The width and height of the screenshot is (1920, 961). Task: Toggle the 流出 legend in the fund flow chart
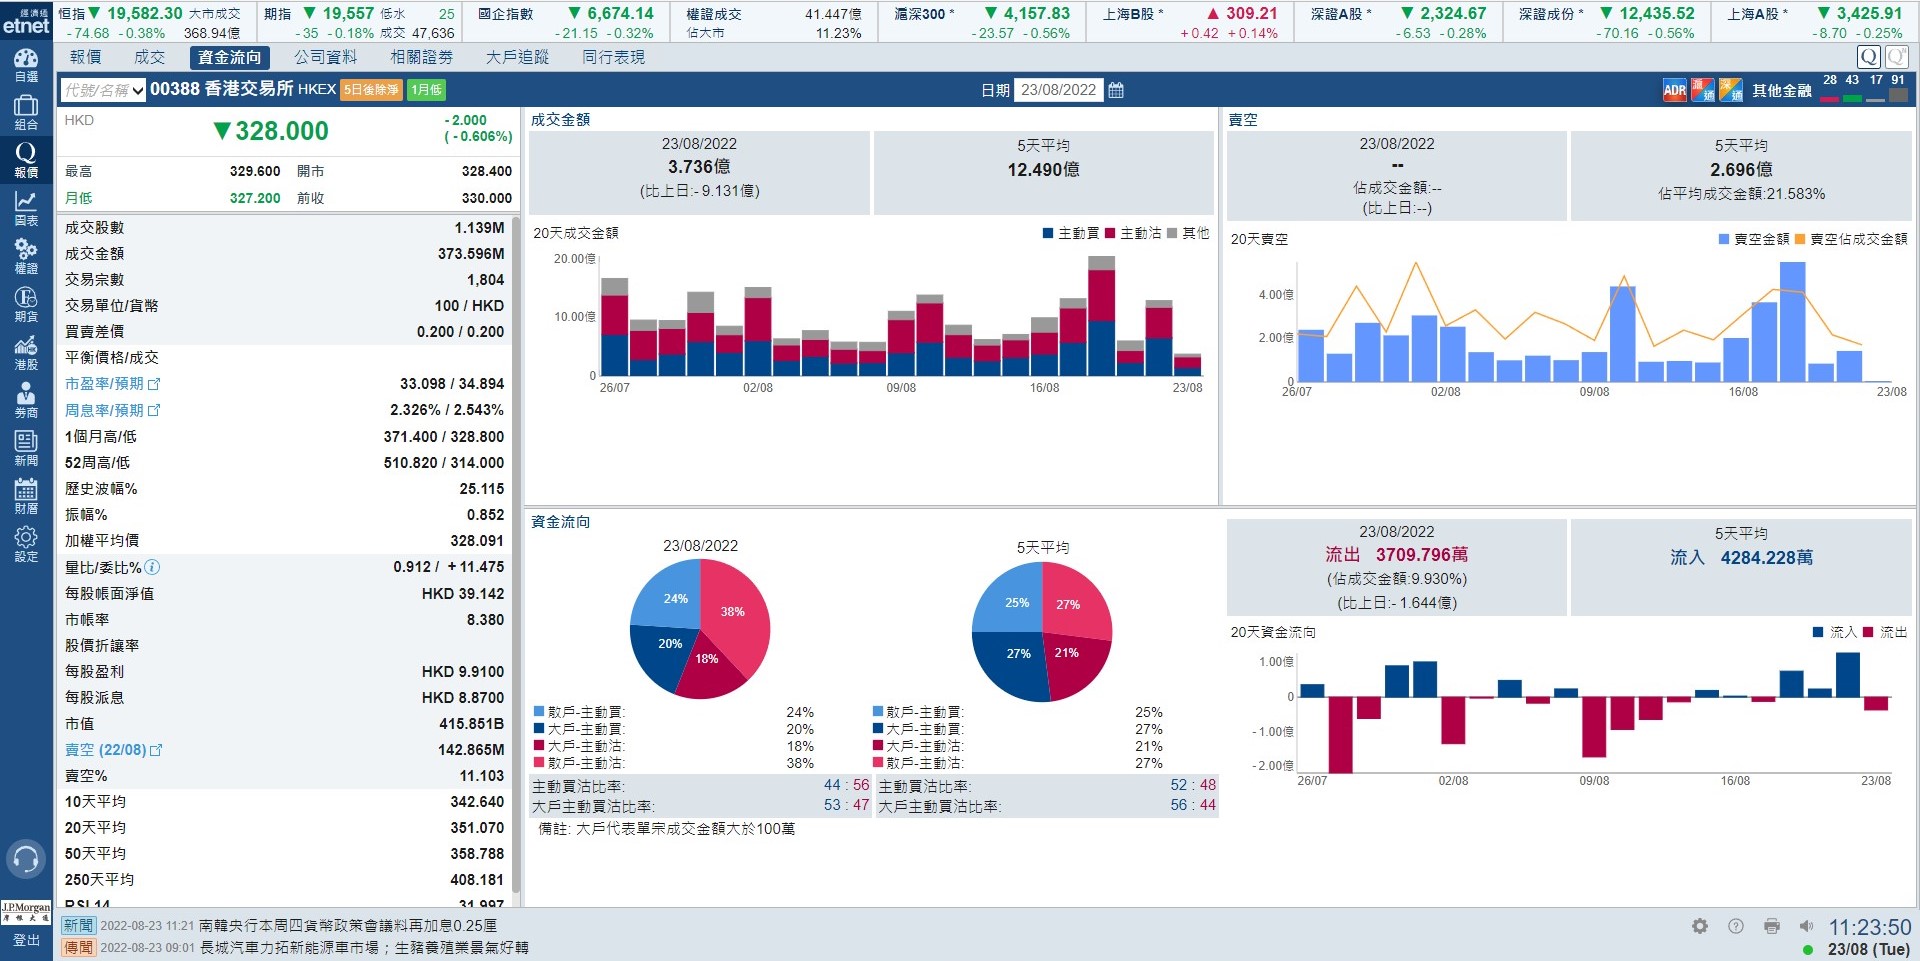tap(1885, 632)
